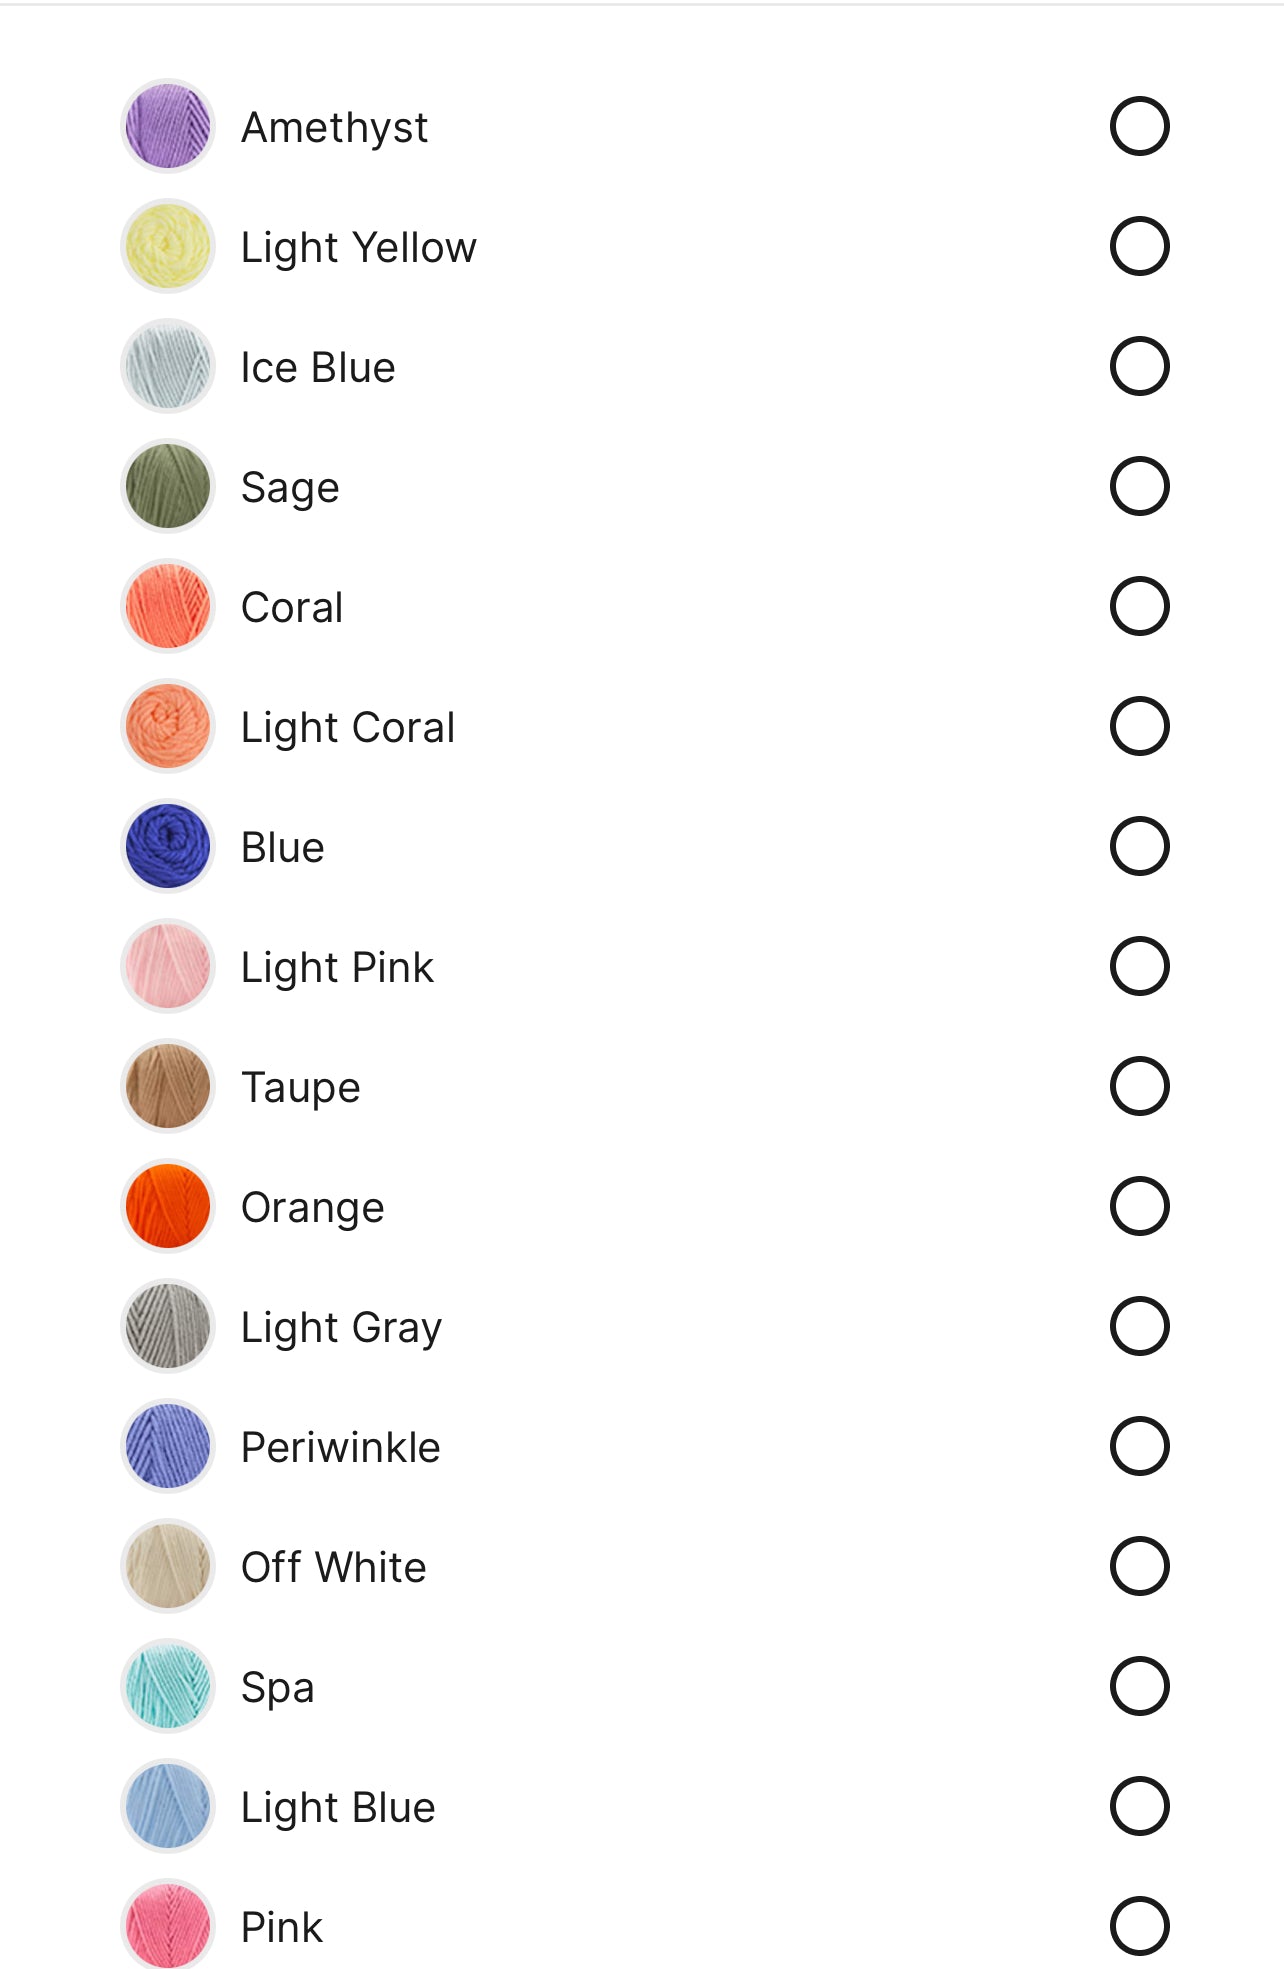
Task: Click the Amethyst yarn swatch
Action: [168, 126]
